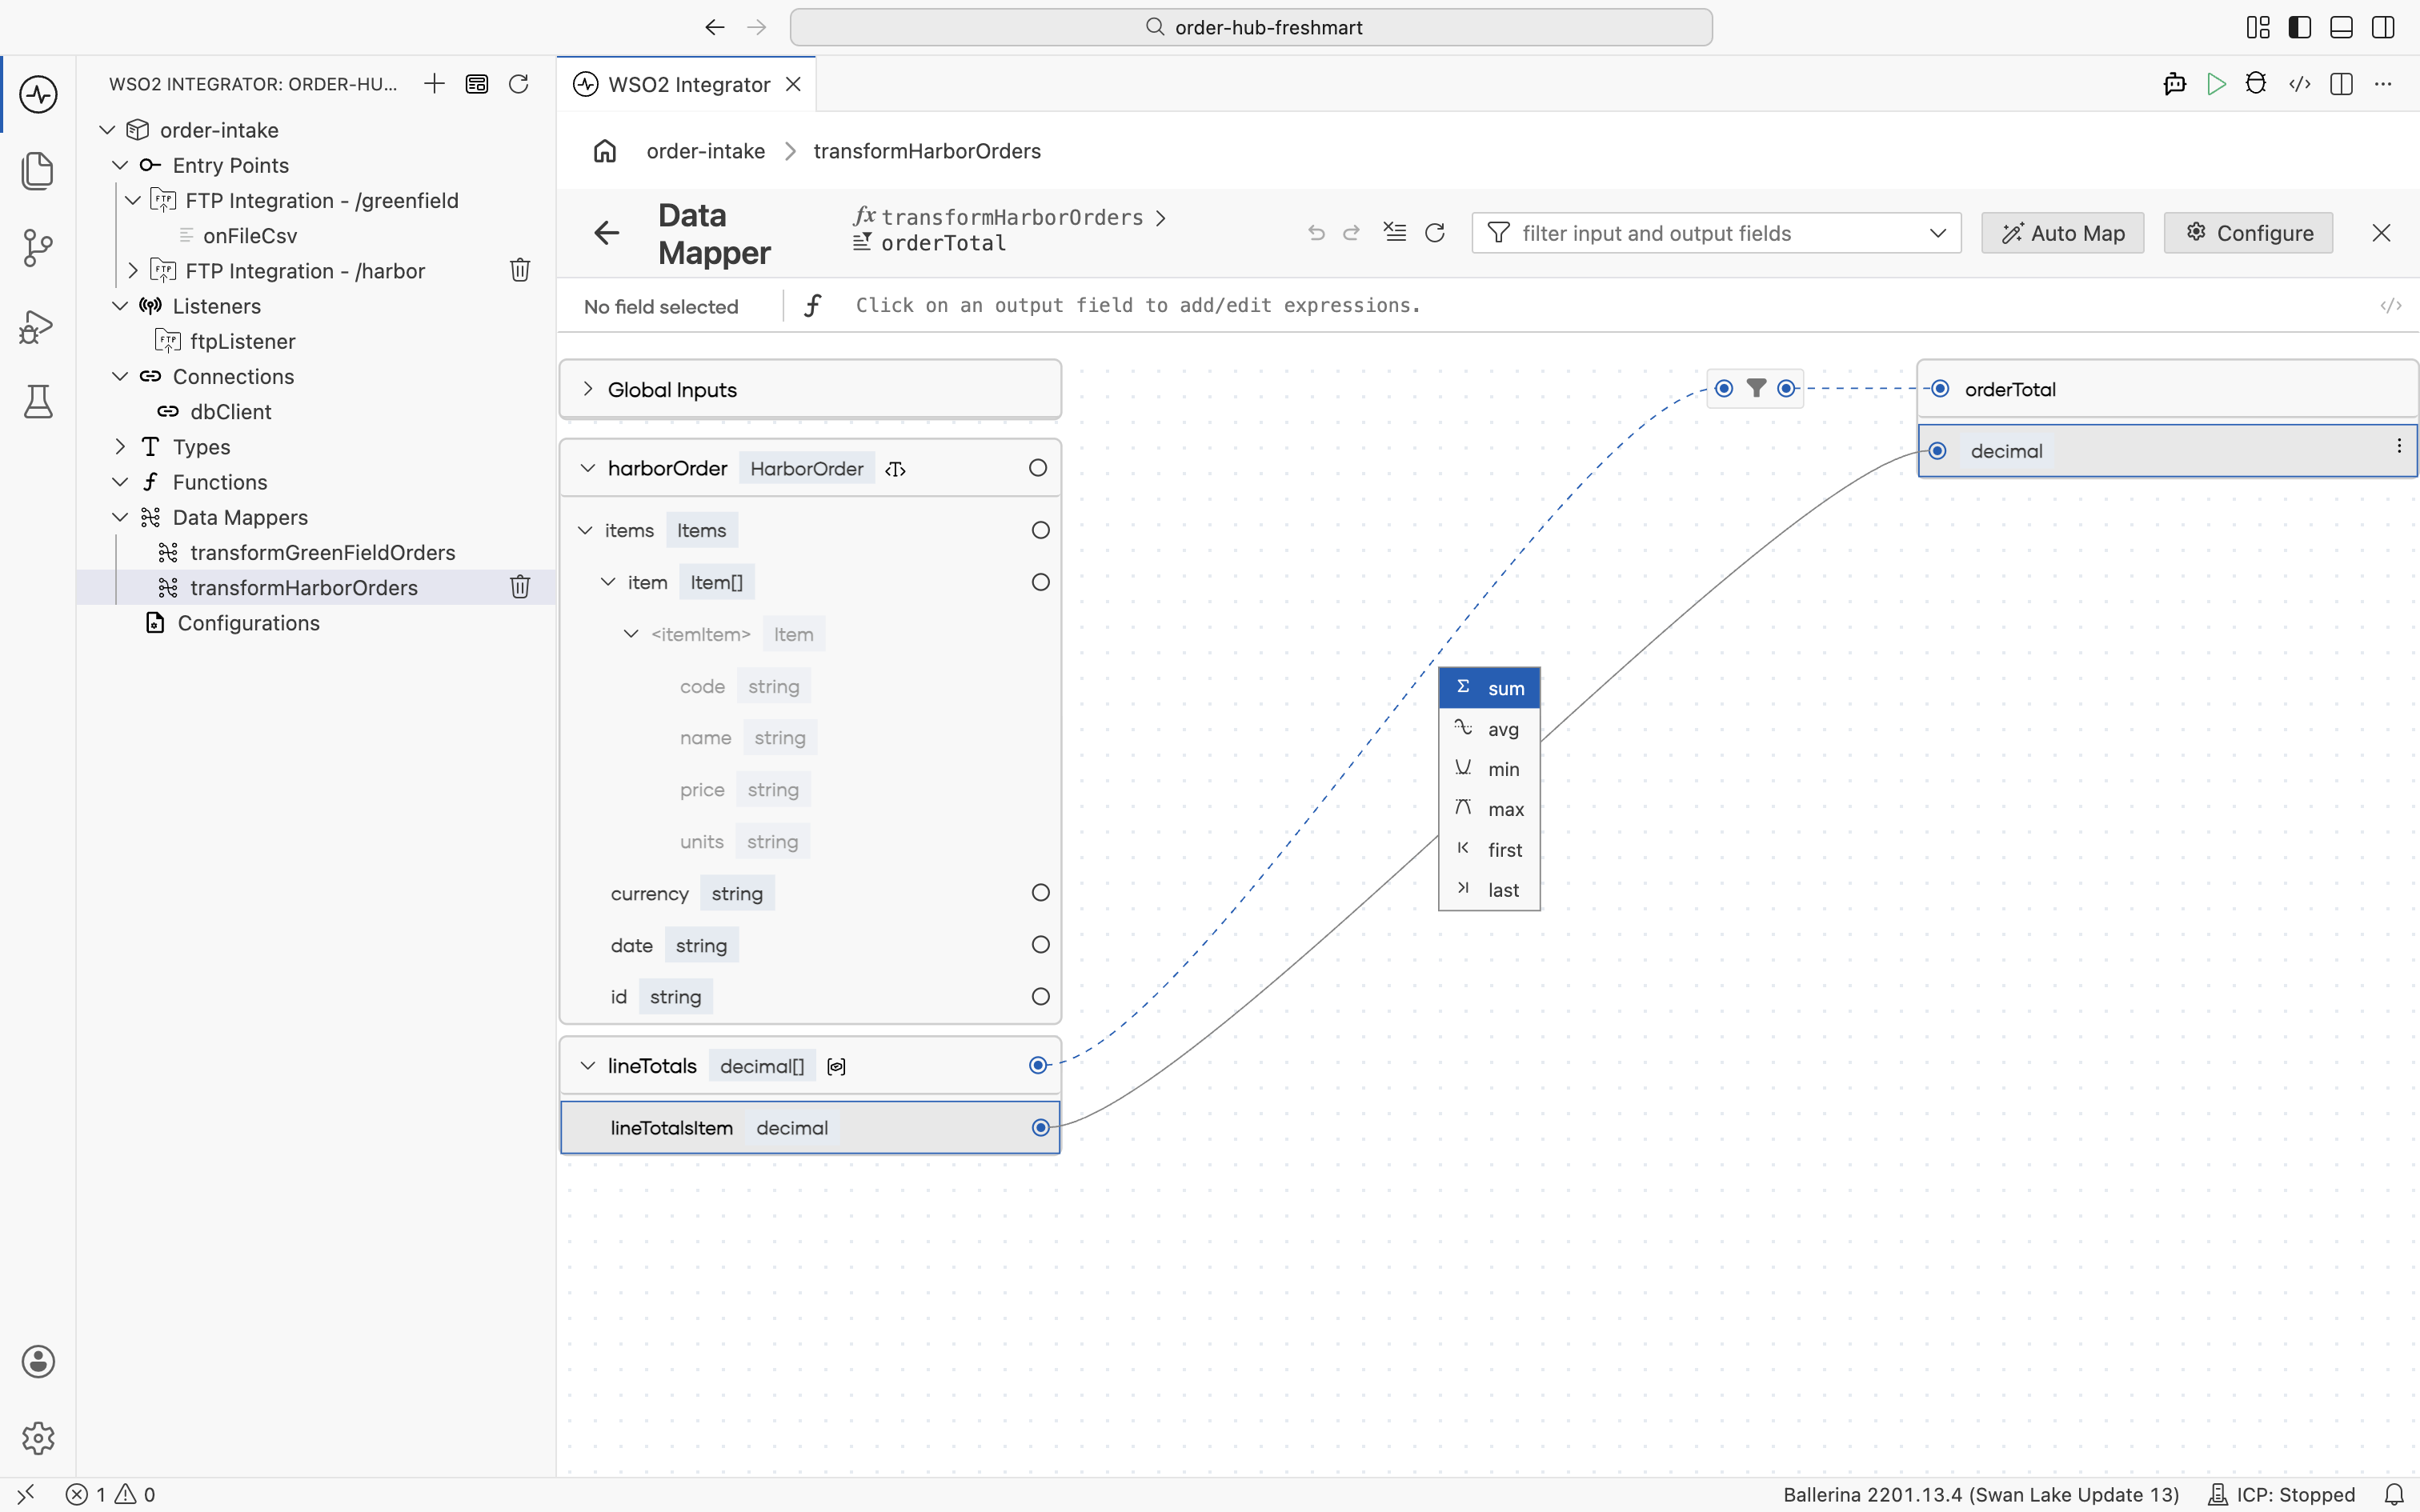Toggle bottom panel visibility
This screenshot has height=1512, width=2420.
[2341, 27]
